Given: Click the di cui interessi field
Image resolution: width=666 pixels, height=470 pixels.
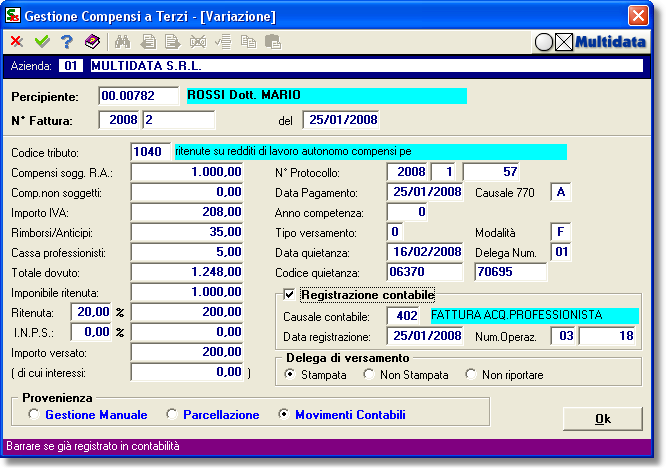Looking at the screenshot, I should (187, 372).
